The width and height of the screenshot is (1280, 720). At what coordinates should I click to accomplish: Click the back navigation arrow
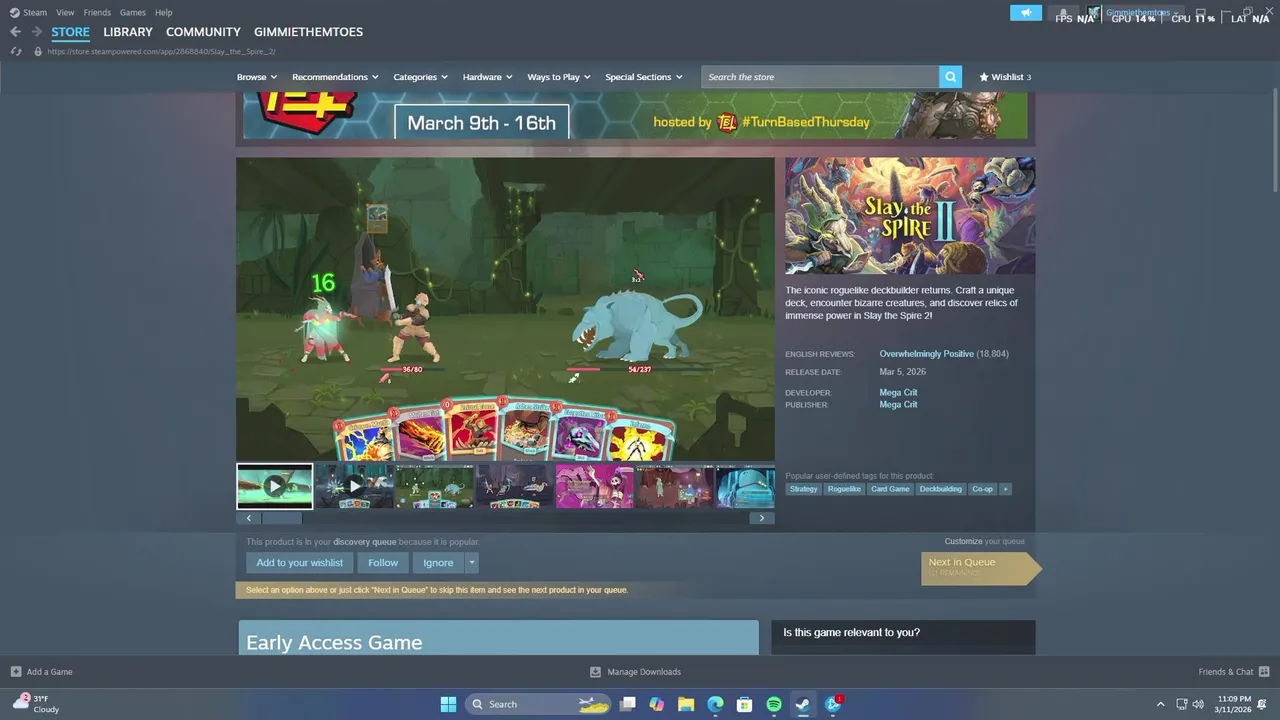click(15, 32)
